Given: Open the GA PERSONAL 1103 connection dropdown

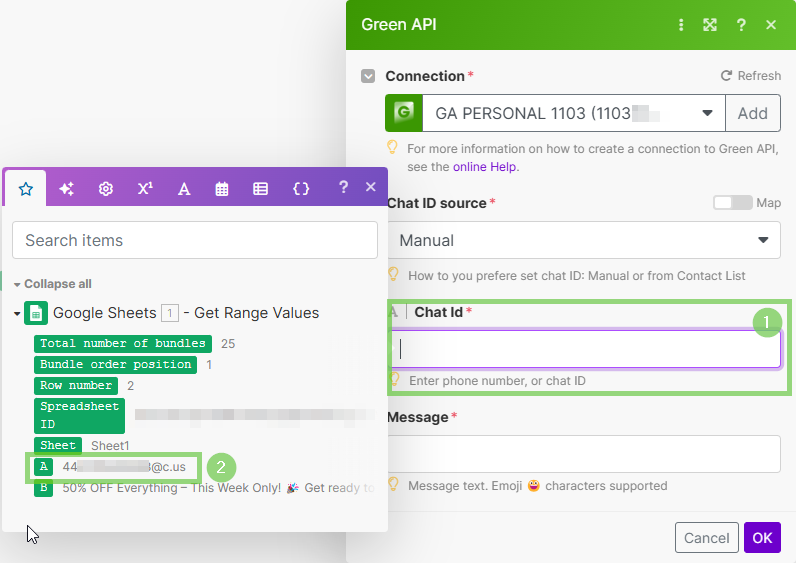Looking at the screenshot, I should (572, 113).
